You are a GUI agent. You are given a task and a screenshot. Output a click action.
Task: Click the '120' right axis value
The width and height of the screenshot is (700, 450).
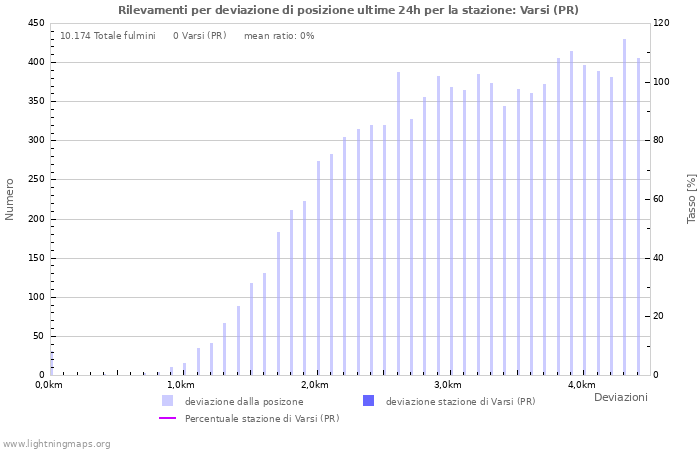661,23
